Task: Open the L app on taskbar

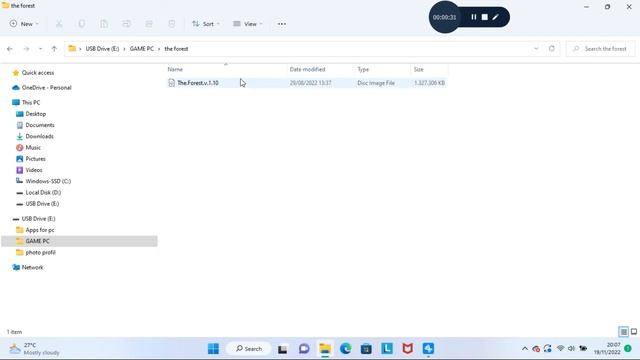Action: (387, 349)
